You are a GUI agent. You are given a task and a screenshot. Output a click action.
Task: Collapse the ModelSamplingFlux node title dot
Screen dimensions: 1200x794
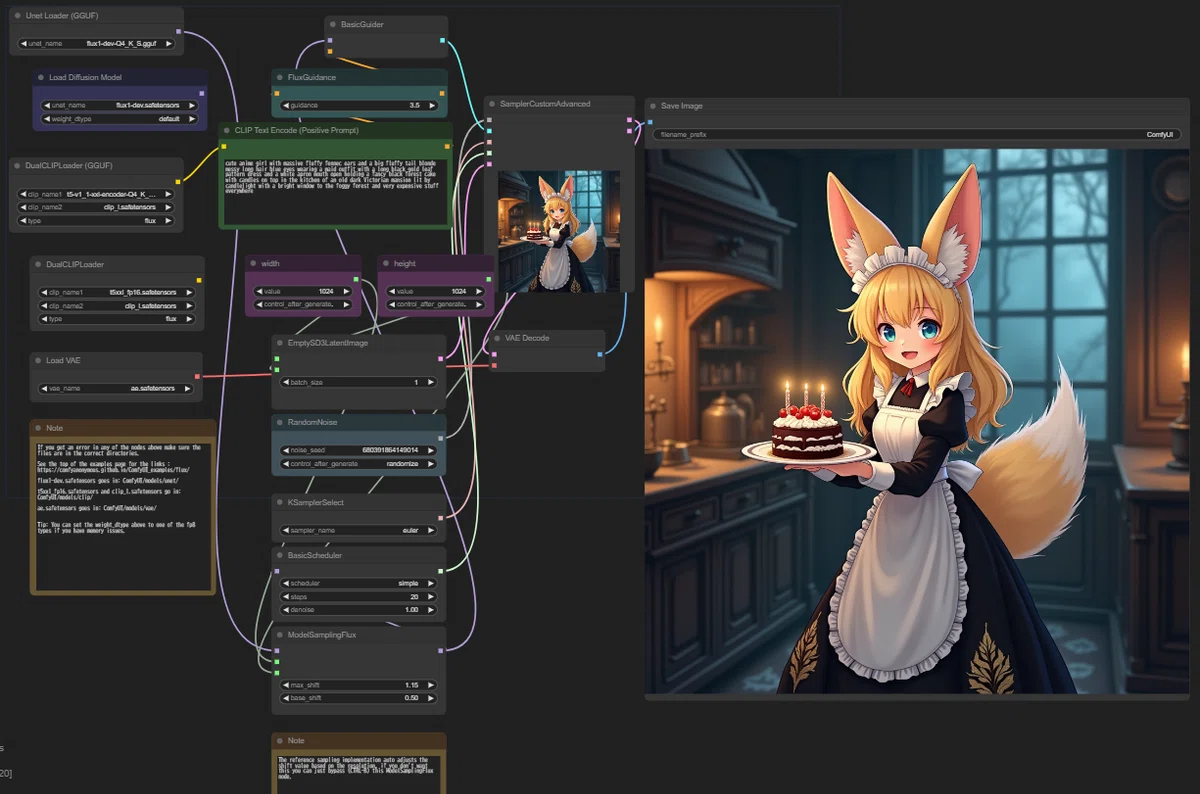[x=279, y=634]
